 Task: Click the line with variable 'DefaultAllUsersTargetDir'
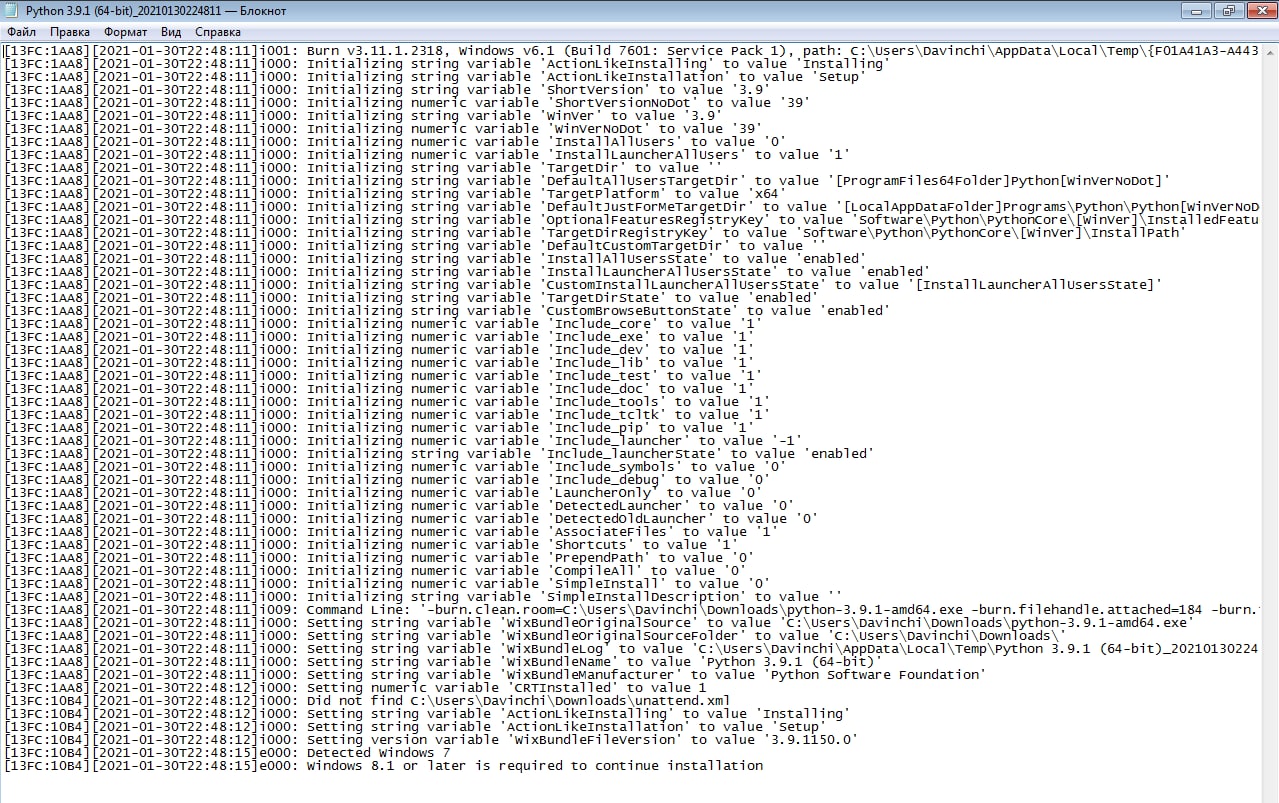(587, 180)
